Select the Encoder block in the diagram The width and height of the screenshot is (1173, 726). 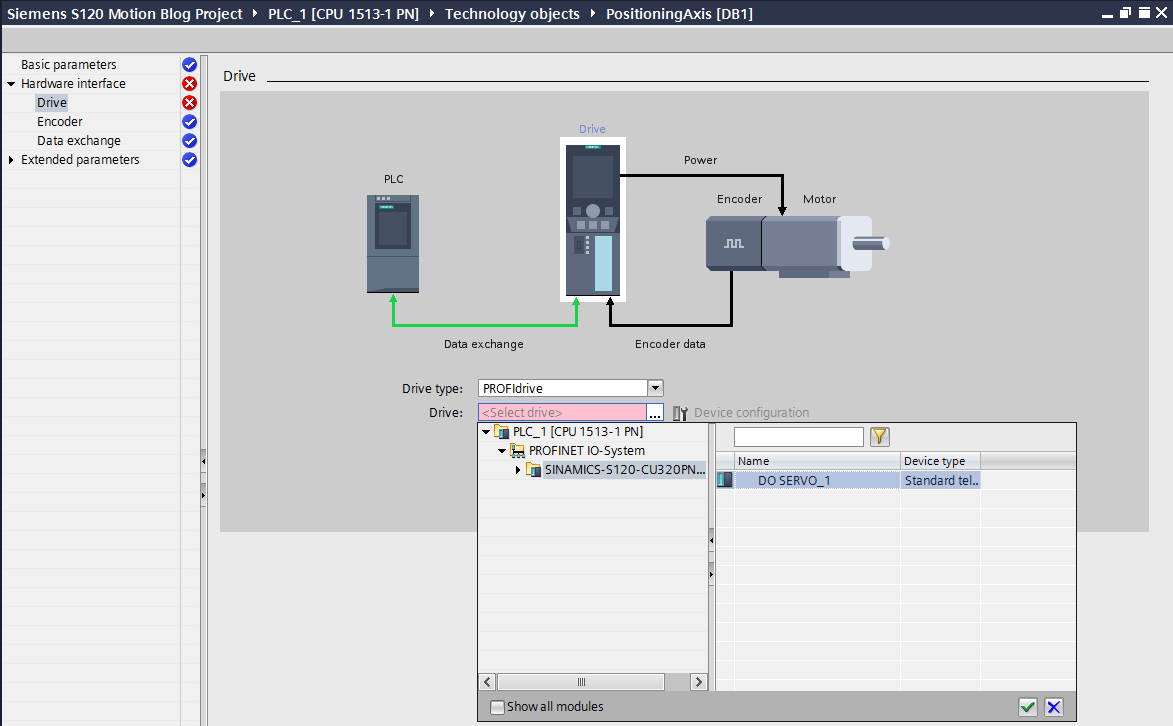pyautogui.click(x=734, y=243)
